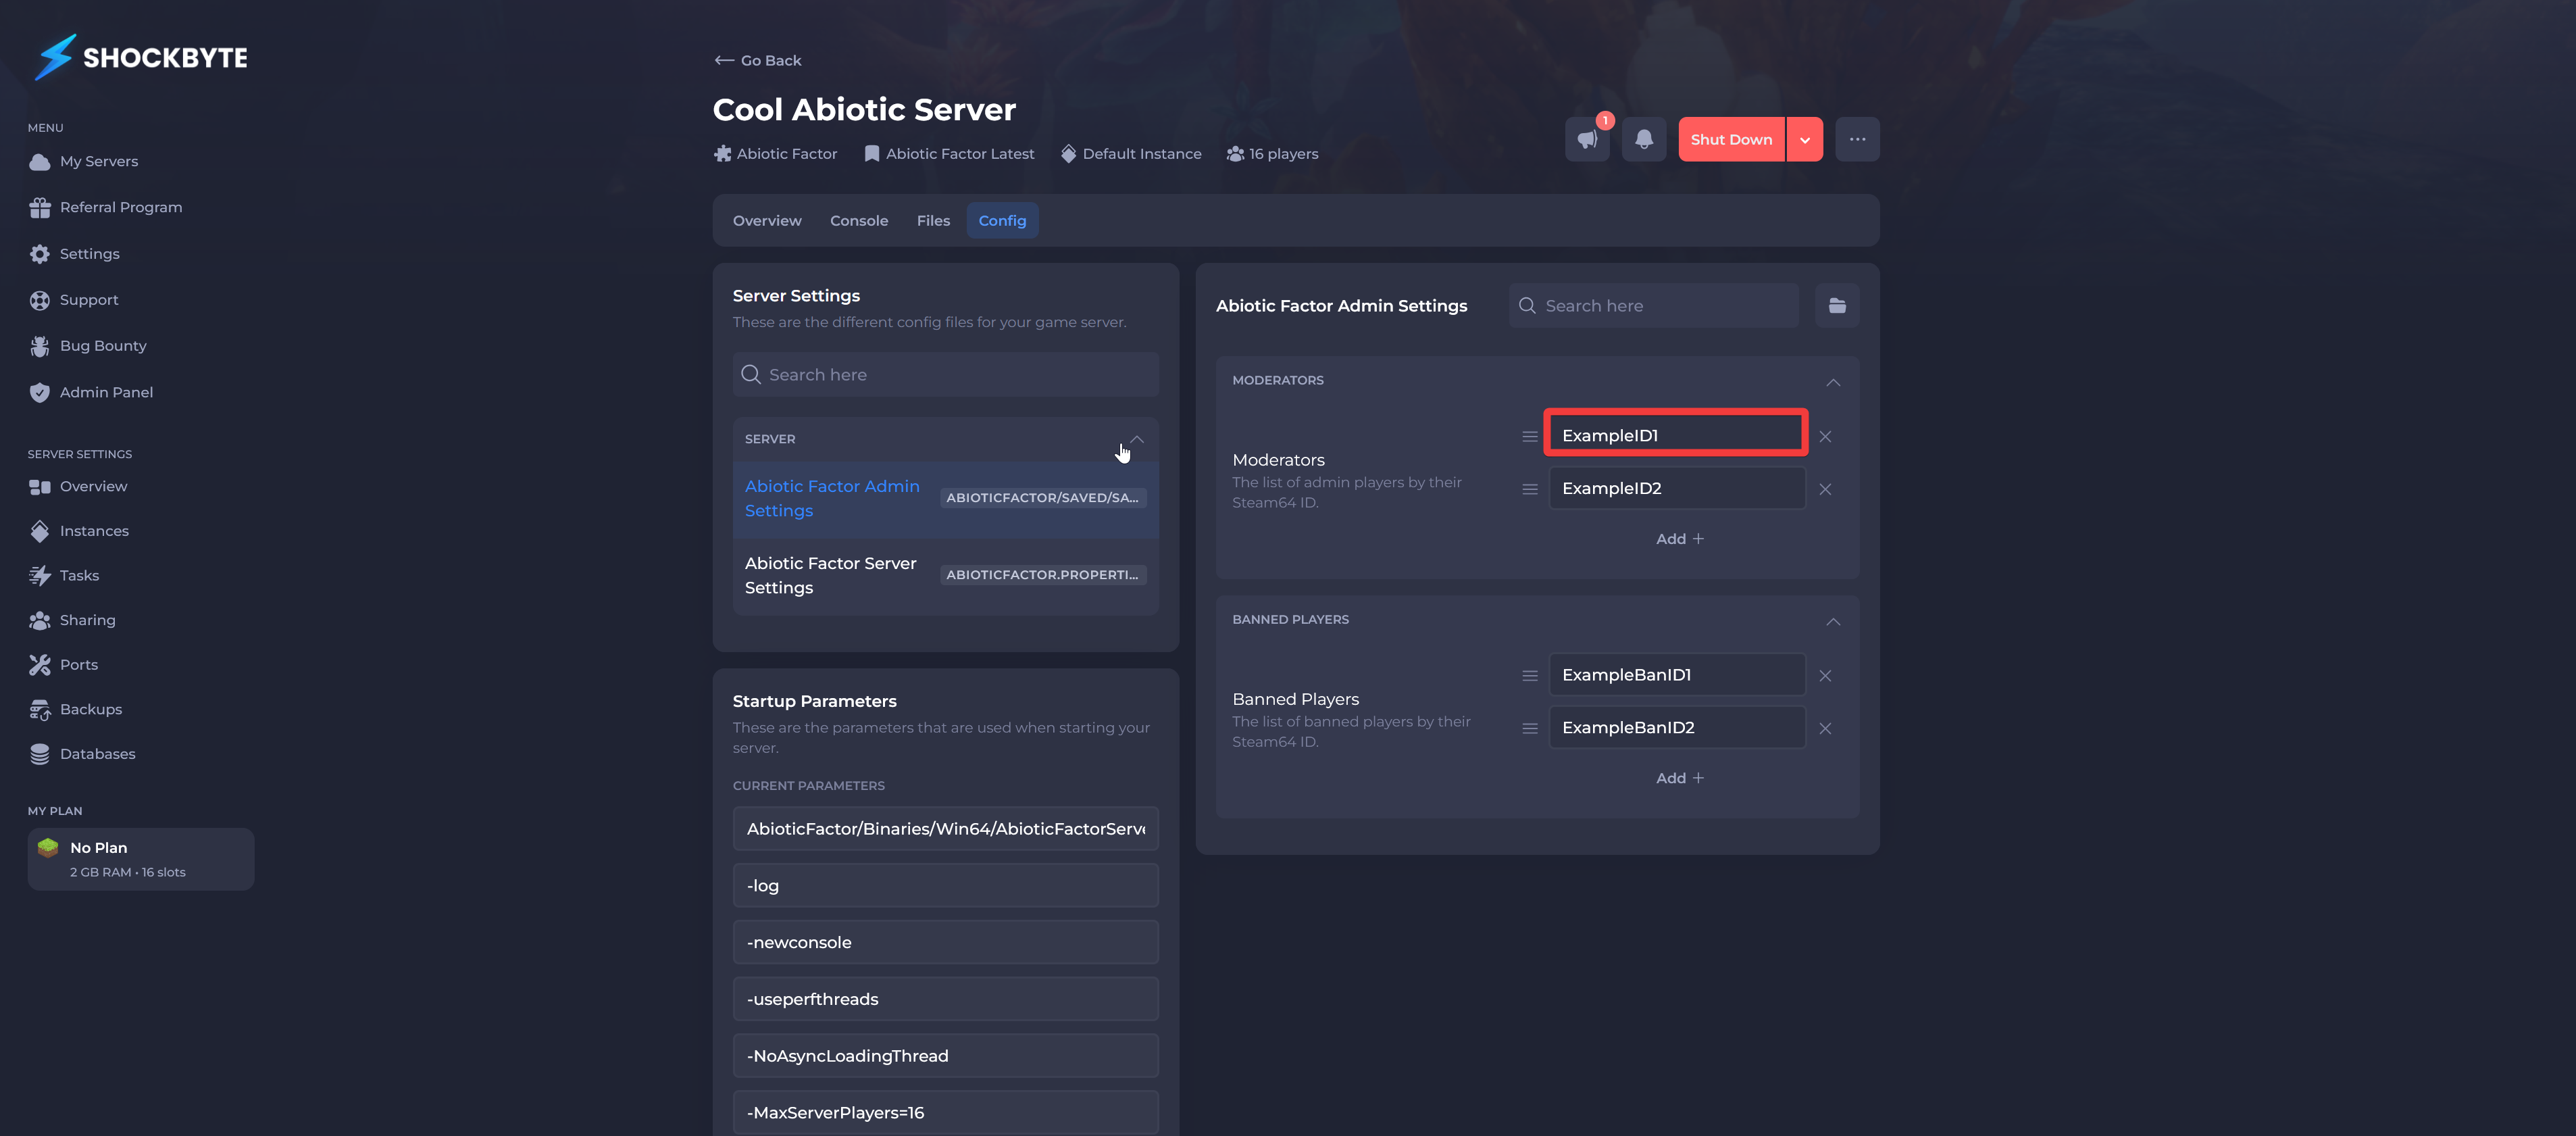2576x1136 pixels.
Task: Click the Server Settings search field
Action: (945, 375)
